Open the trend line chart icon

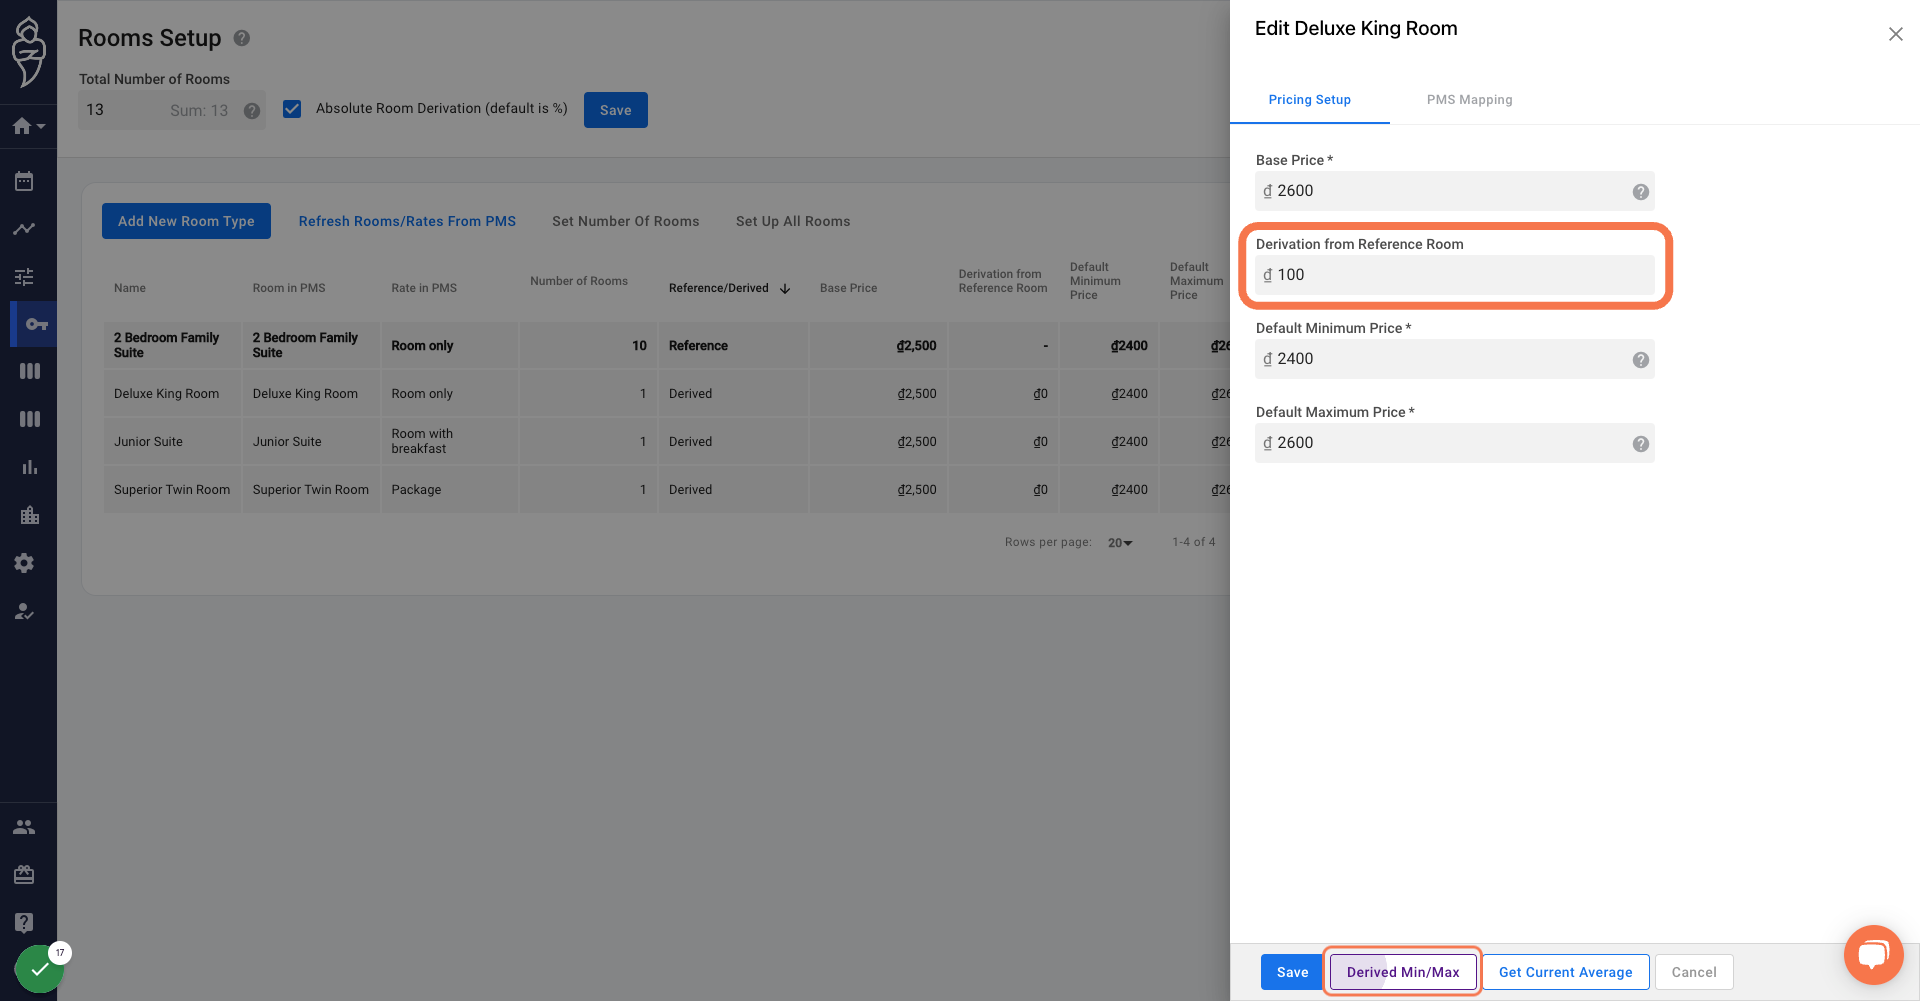click(x=24, y=229)
